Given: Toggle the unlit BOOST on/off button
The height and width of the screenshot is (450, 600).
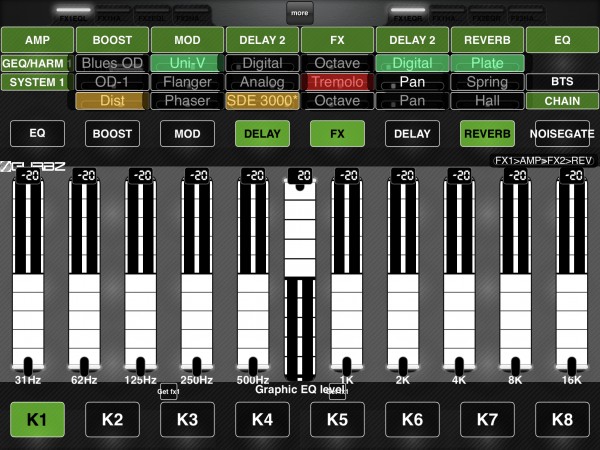Looking at the screenshot, I should tap(112, 134).
